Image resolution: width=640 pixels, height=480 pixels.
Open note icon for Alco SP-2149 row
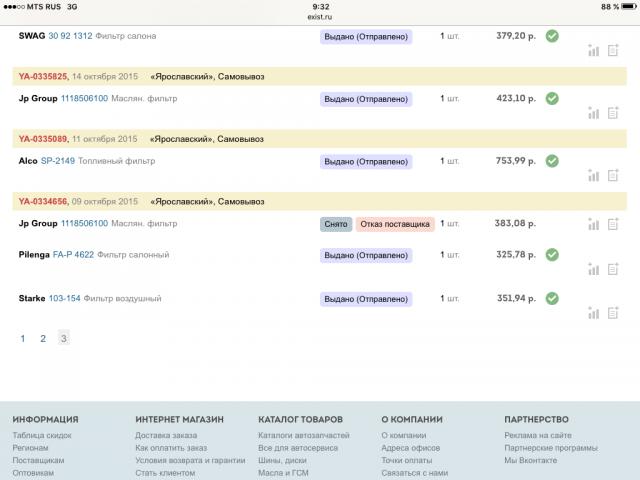coord(613,175)
